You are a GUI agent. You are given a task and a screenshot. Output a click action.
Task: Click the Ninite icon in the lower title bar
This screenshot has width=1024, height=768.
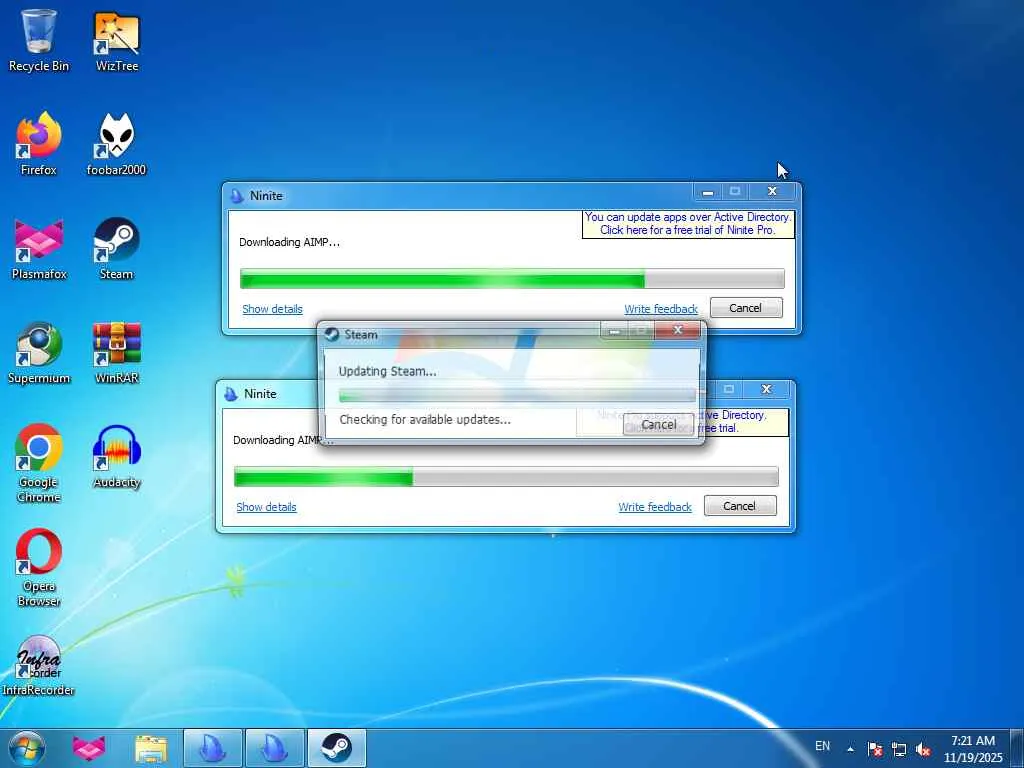[x=231, y=394]
